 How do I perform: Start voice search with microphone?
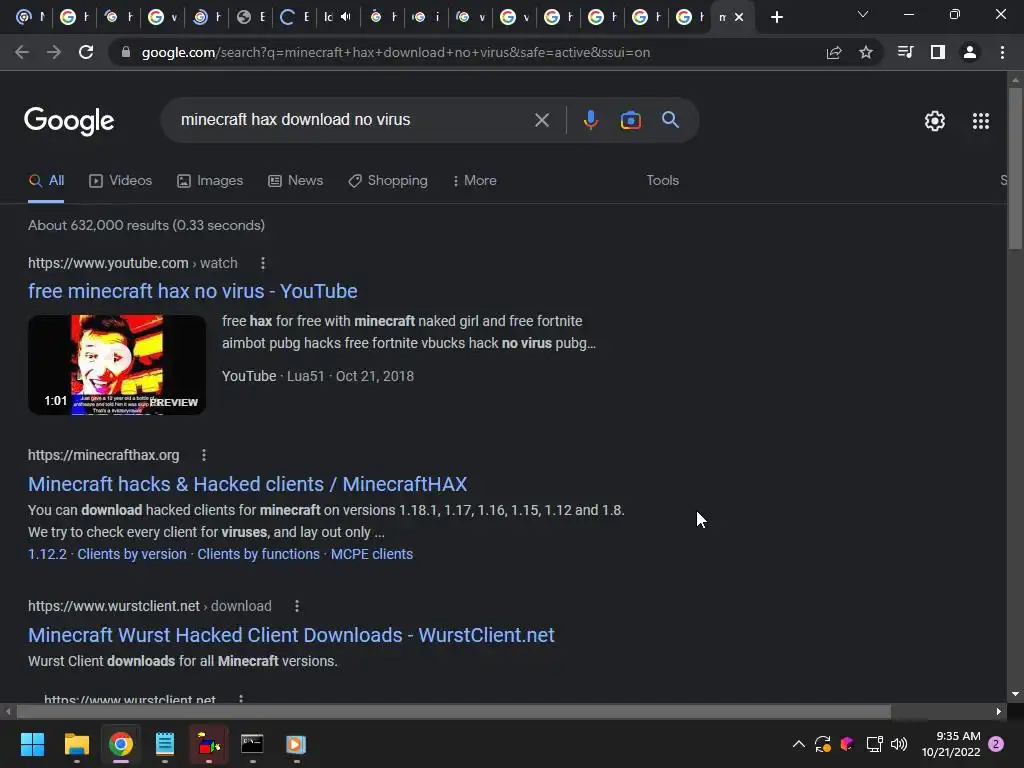point(590,120)
